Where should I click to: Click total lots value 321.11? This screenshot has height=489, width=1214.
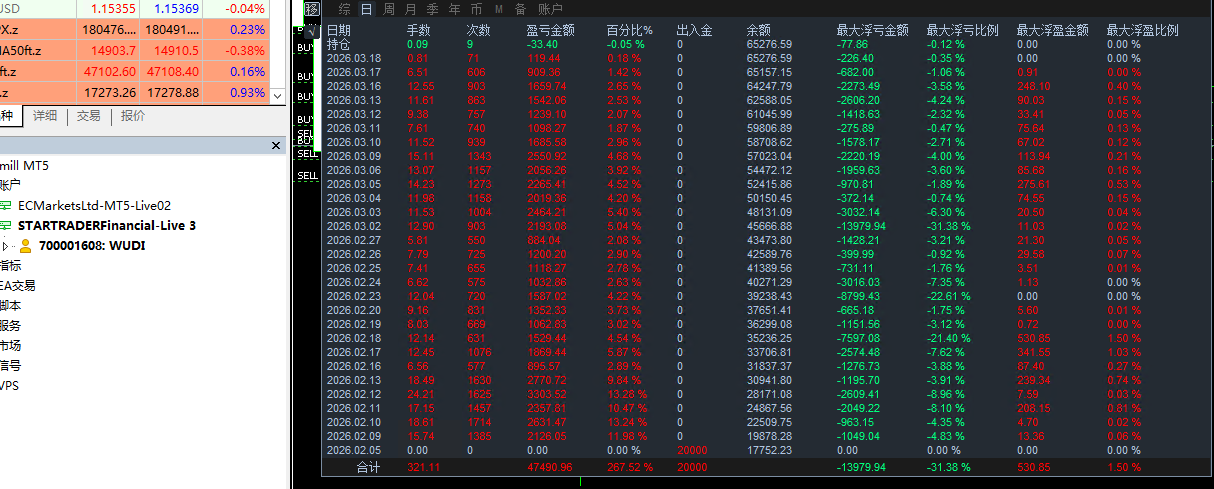point(424,467)
